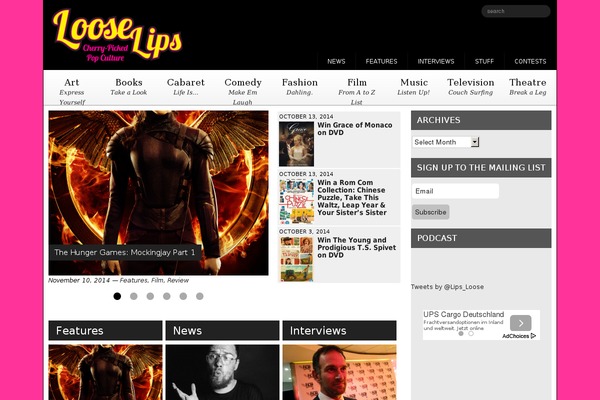
Task: Open Win Grace of Monaco on DVD article
Action: tap(355, 129)
